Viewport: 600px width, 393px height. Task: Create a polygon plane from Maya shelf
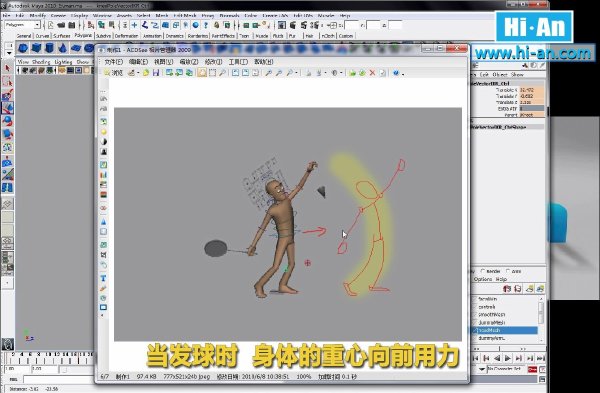point(76,49)
